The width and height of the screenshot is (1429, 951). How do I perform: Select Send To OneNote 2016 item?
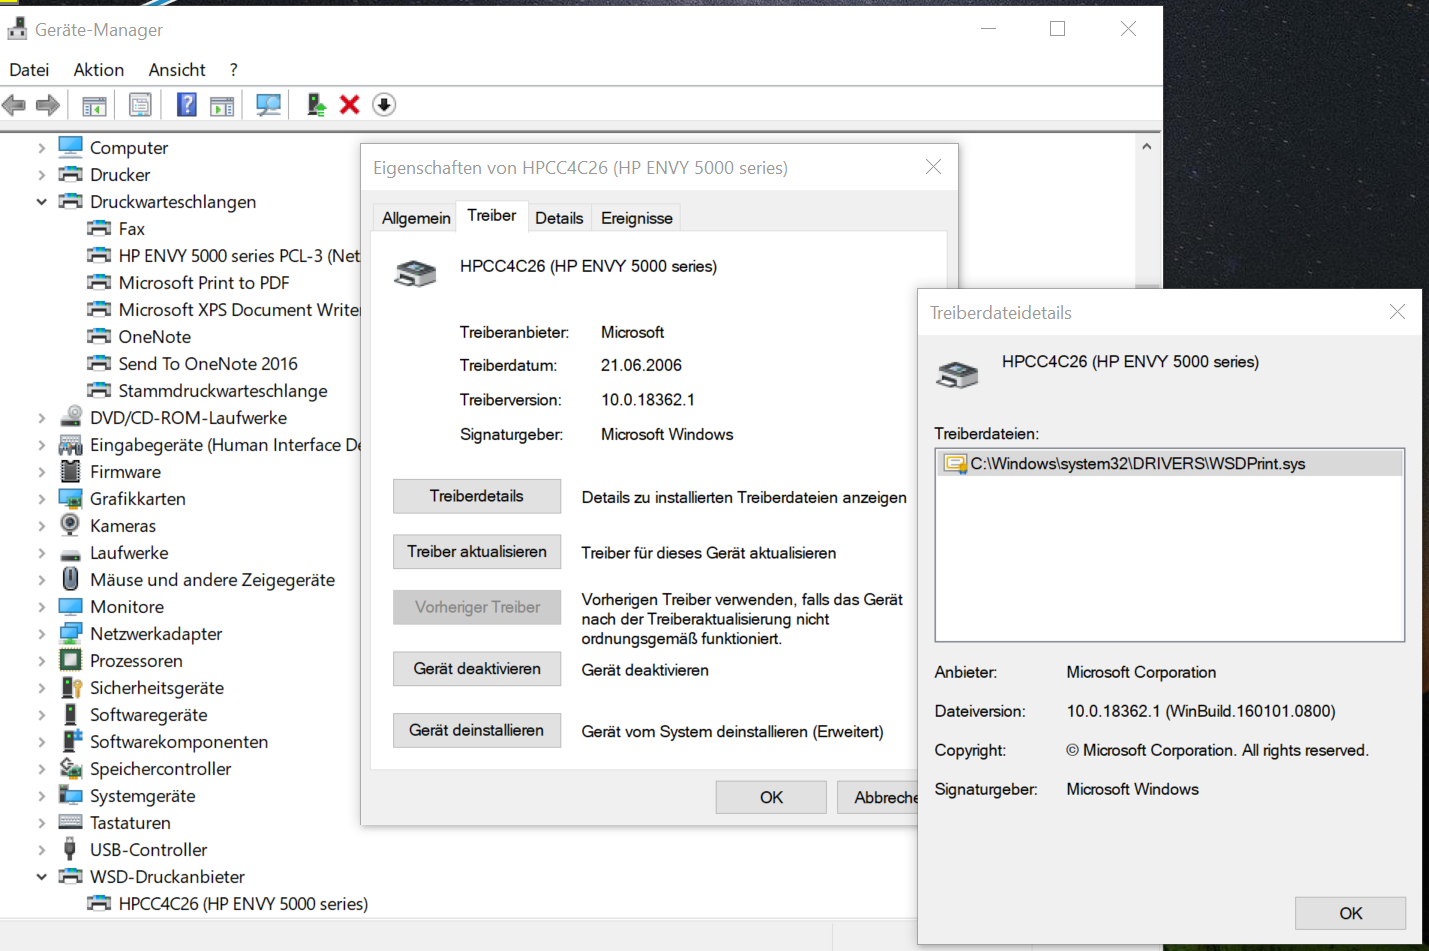point(208,364)
